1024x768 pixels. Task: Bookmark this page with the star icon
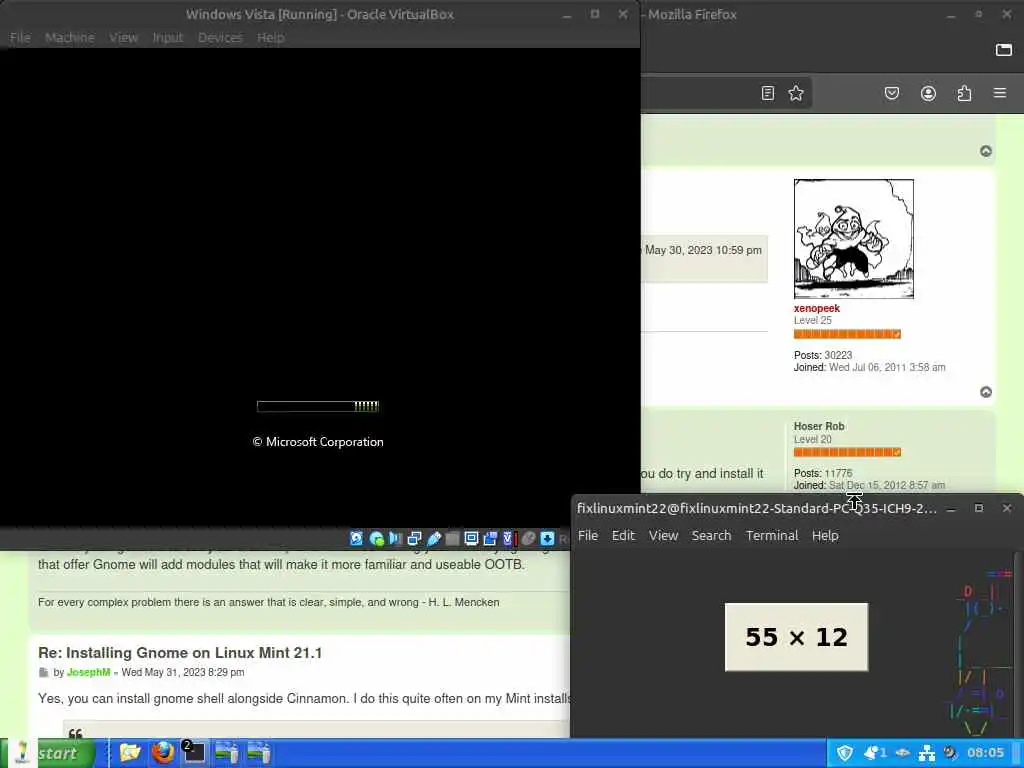(795, 93)
